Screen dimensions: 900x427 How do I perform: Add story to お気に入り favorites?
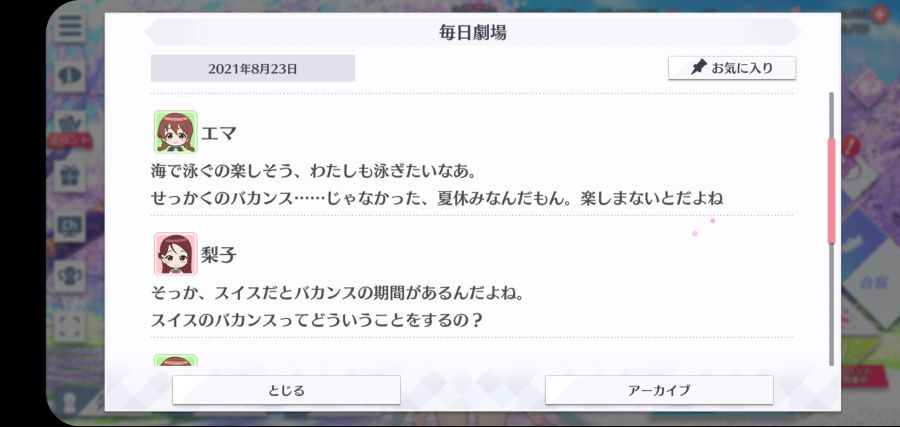coord(732,68)
